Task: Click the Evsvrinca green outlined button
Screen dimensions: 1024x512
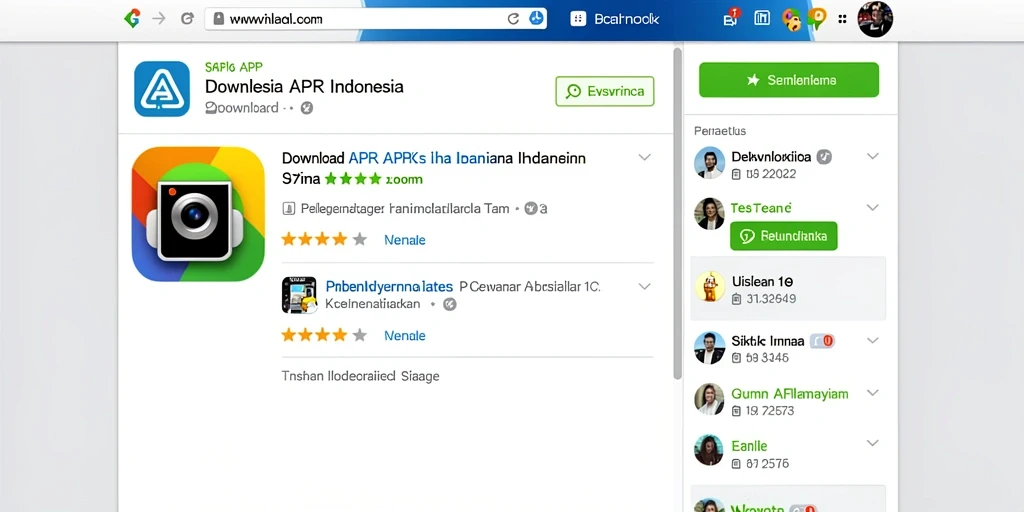Action: [605, 91]
